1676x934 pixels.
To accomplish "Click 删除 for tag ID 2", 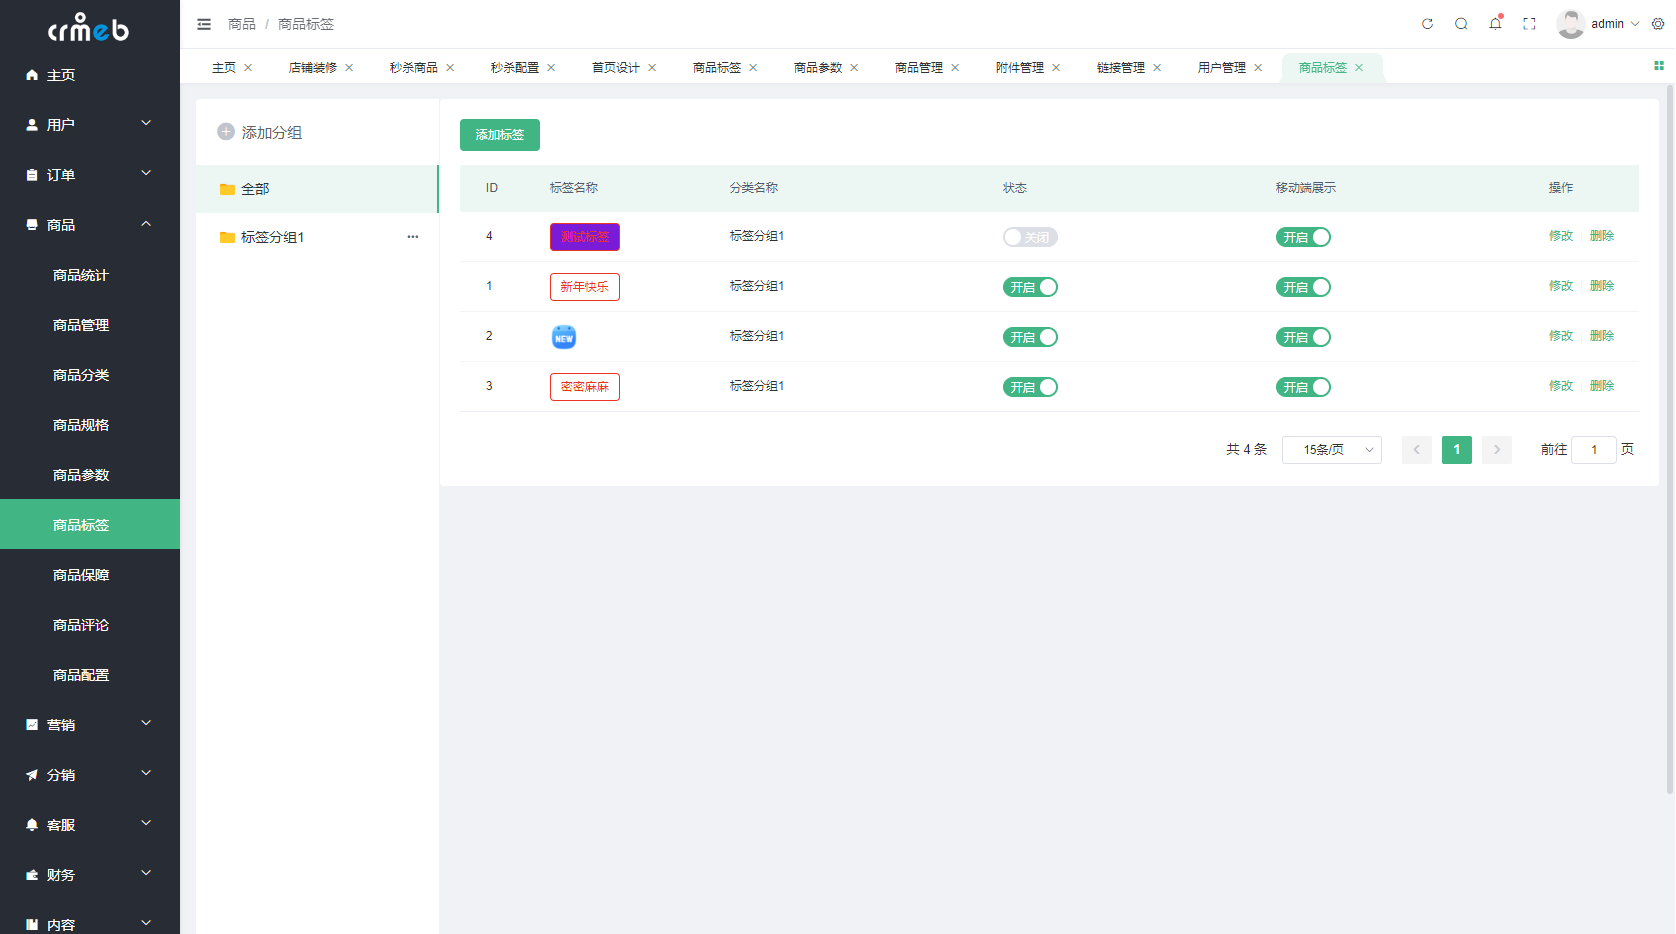I will [x=1602, y=336].
